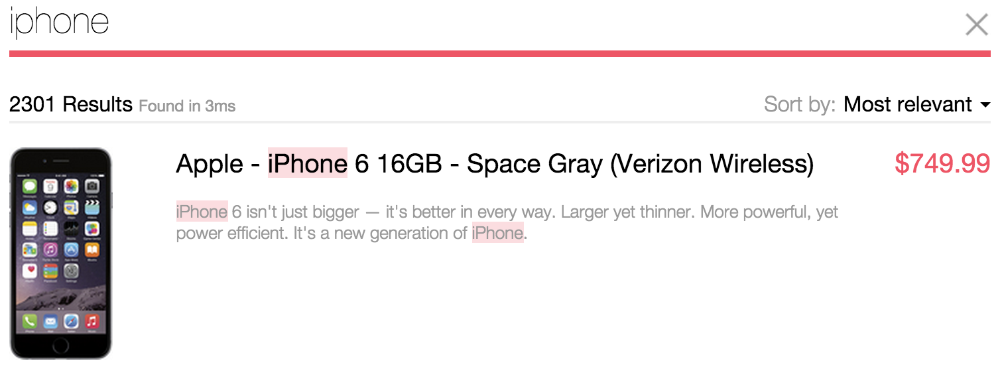Close the search with the X icon
Screen dimensions: 1000x369
pos(976,25)
